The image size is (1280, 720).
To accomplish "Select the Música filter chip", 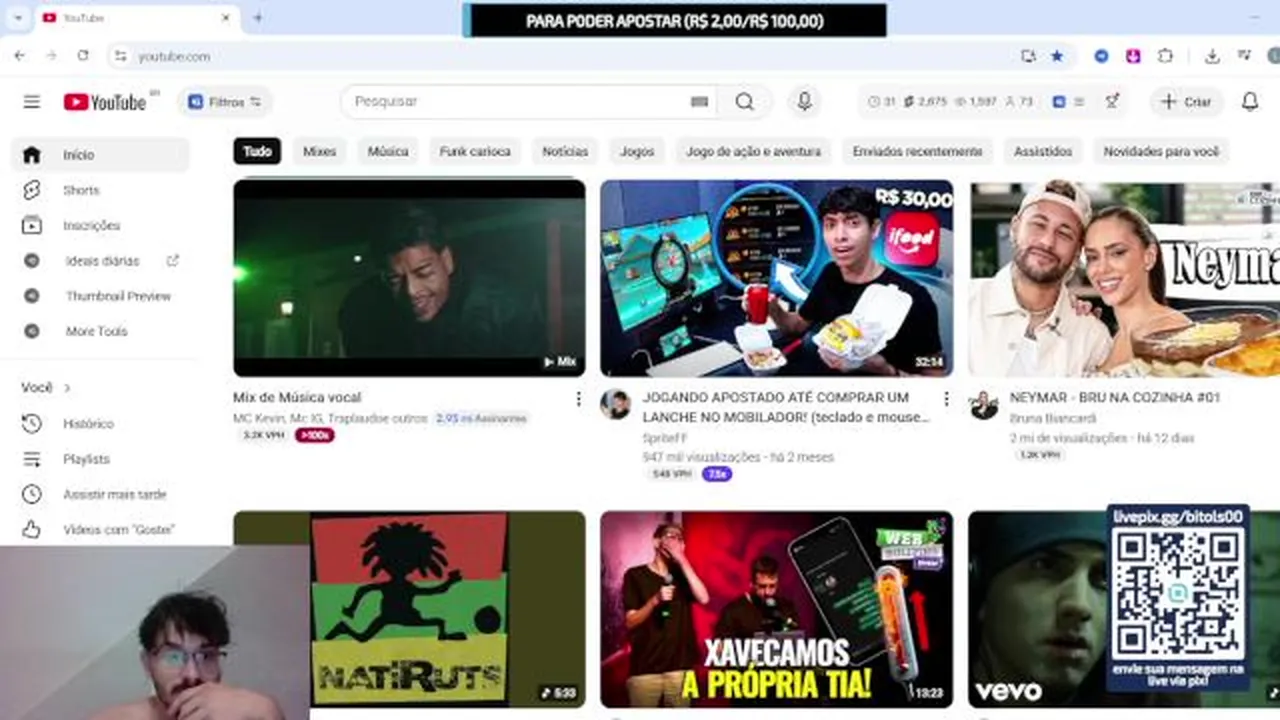I will pyautogui.click(x=388, y=151).
